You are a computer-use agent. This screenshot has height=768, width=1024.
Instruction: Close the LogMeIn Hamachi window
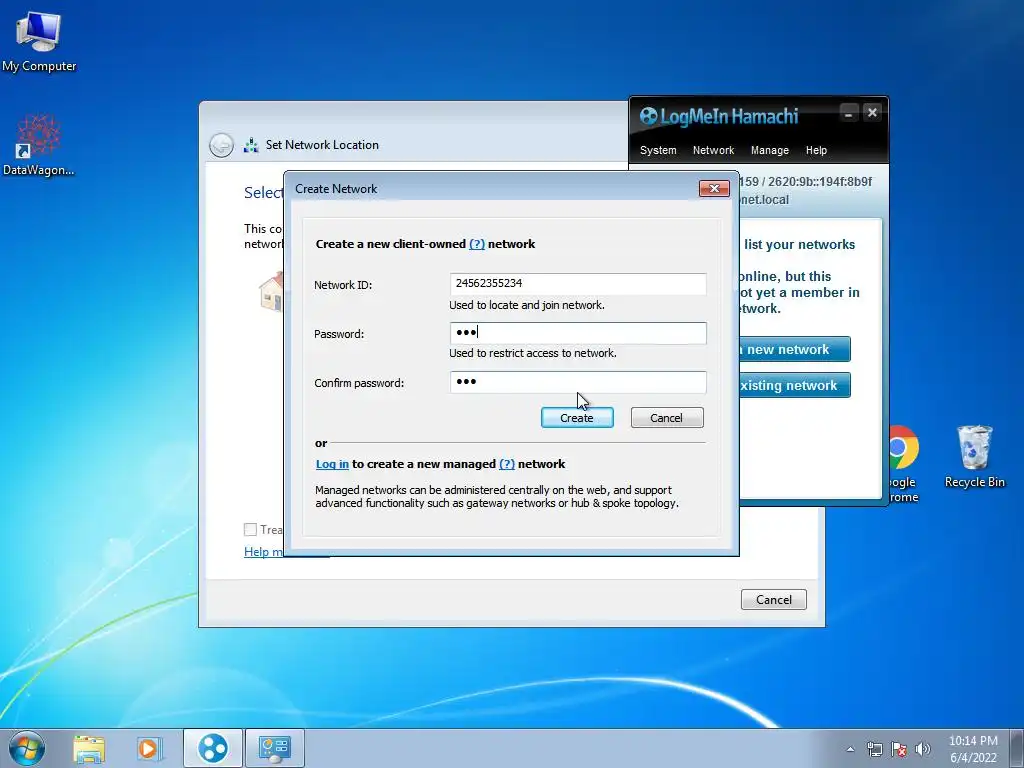coord(872,113)
